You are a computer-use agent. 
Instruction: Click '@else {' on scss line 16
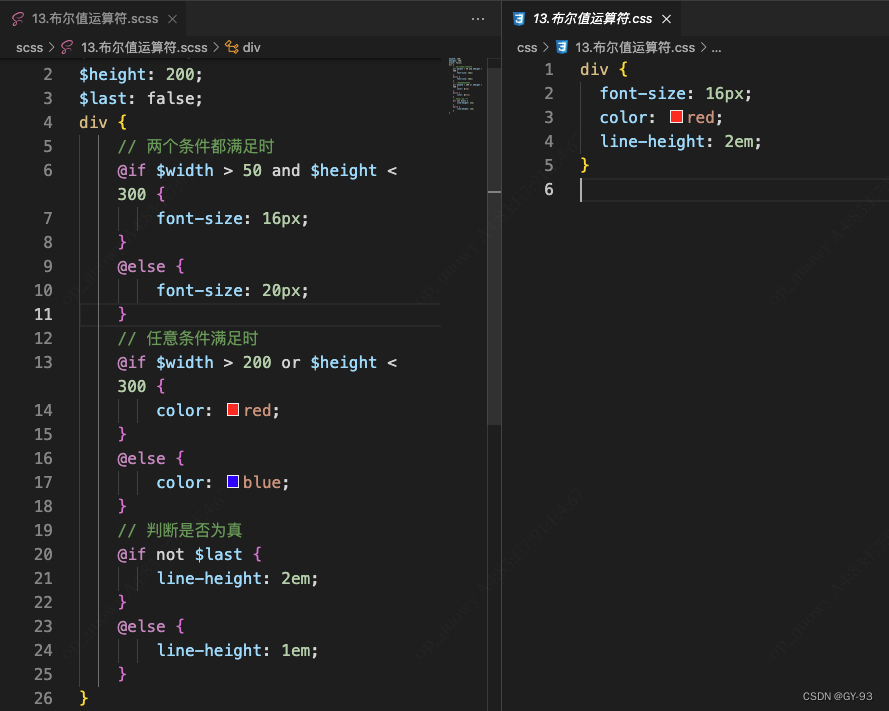(x=151, y=458)
